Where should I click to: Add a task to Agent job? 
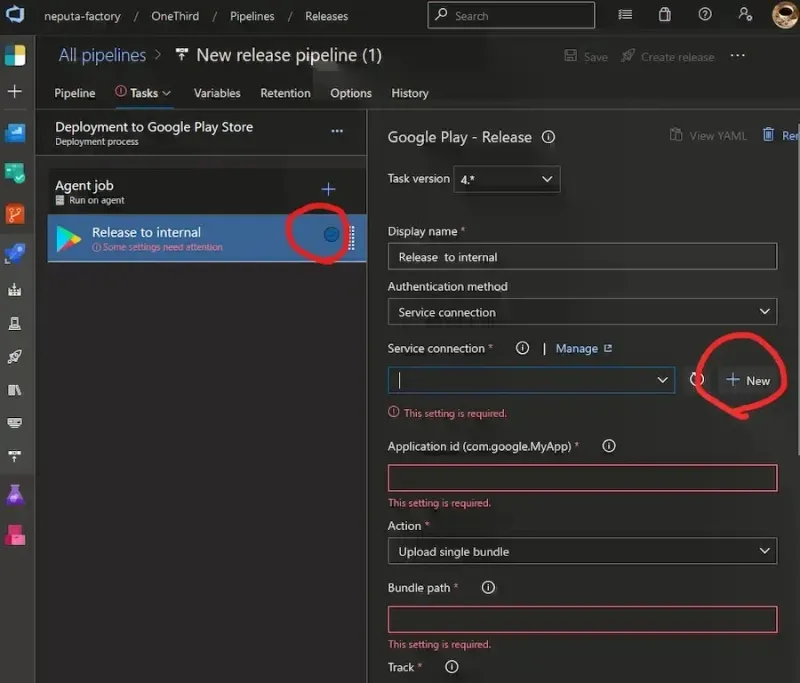coord(328,189)
